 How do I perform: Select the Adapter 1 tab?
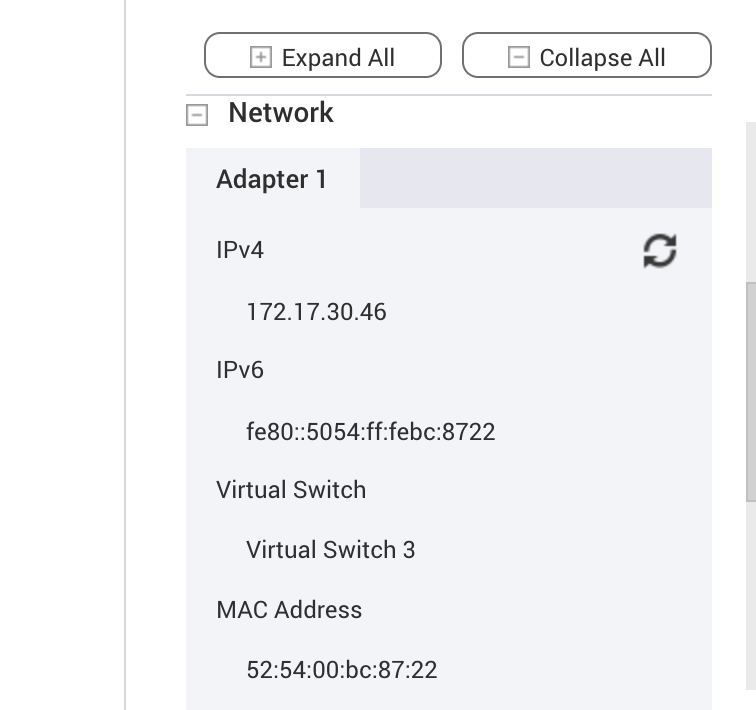[x=272, y=179]
